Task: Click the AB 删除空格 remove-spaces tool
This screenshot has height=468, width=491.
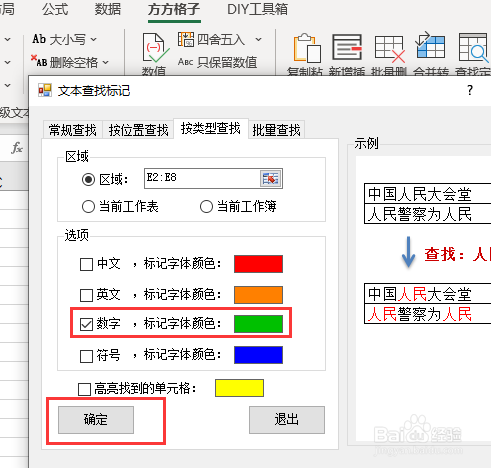Action: (64, 61)
